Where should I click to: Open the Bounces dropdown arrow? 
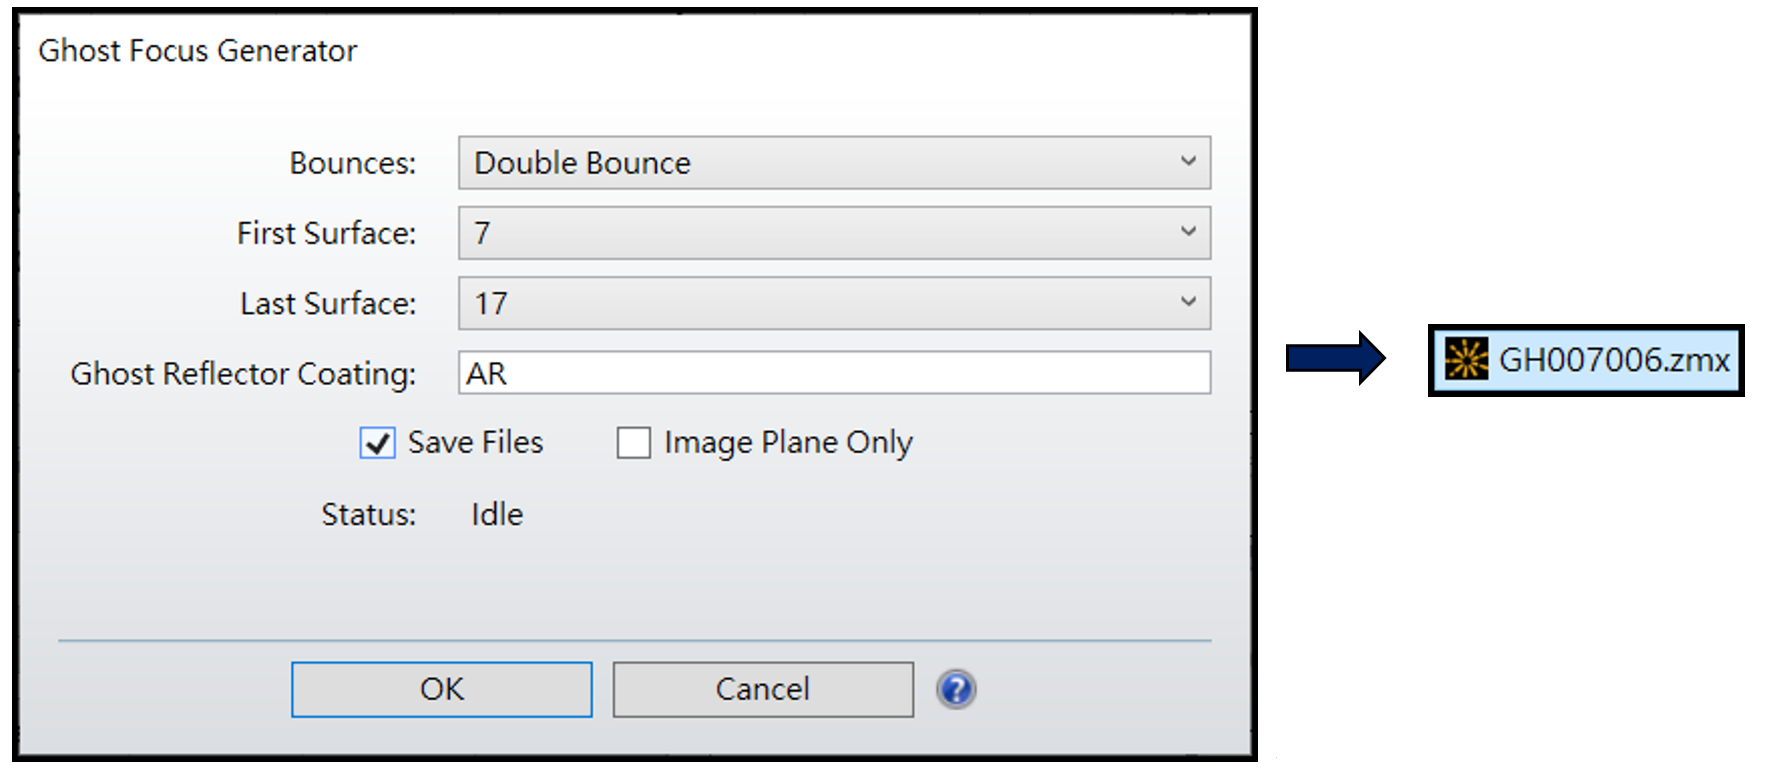(x=1188, y=162)
